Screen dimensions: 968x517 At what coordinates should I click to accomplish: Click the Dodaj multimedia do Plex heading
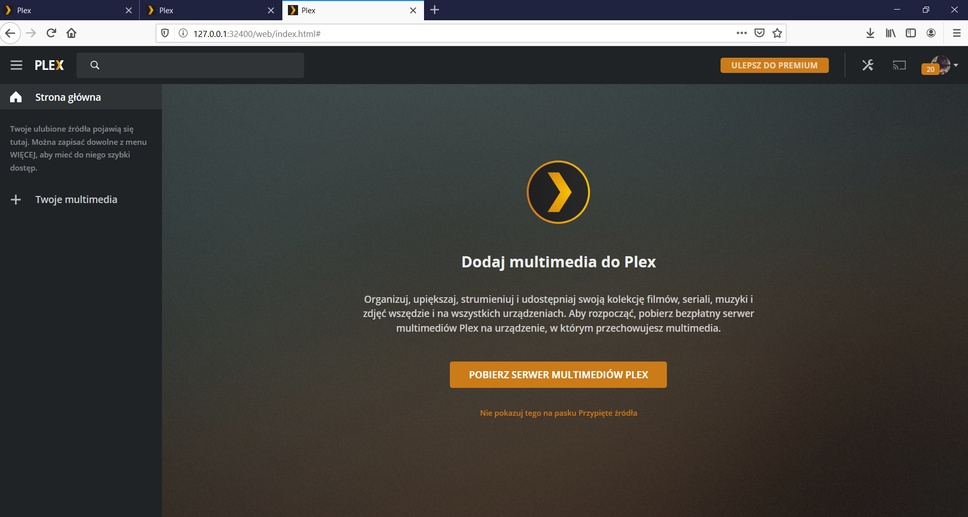(558, 262)
